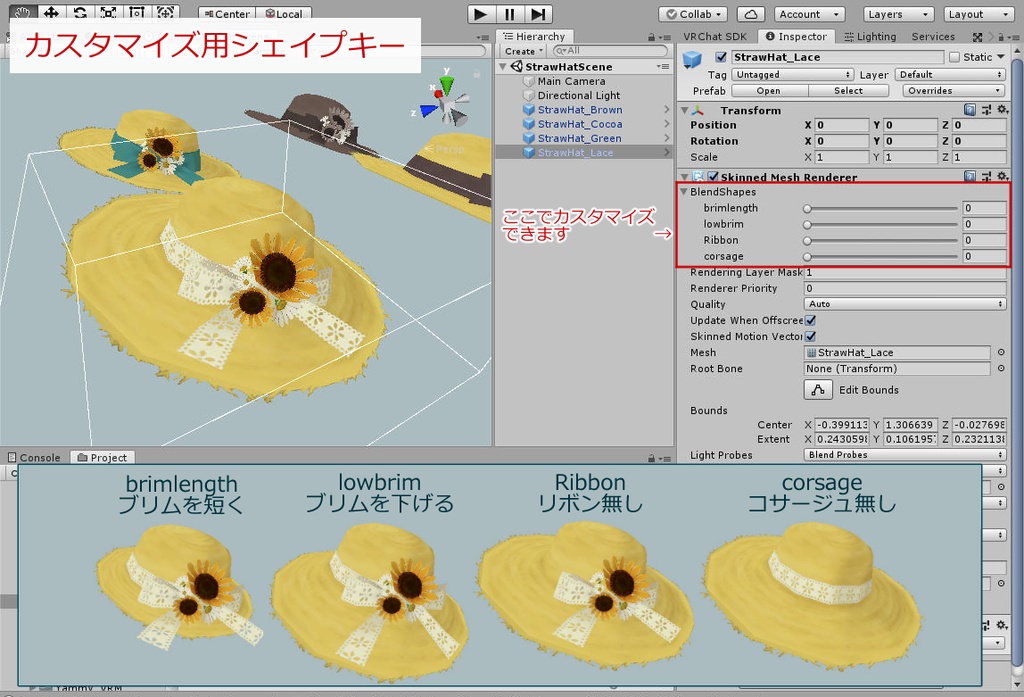Open the Account dropdown
1024x697 pixels.
(x=810, y=14)
